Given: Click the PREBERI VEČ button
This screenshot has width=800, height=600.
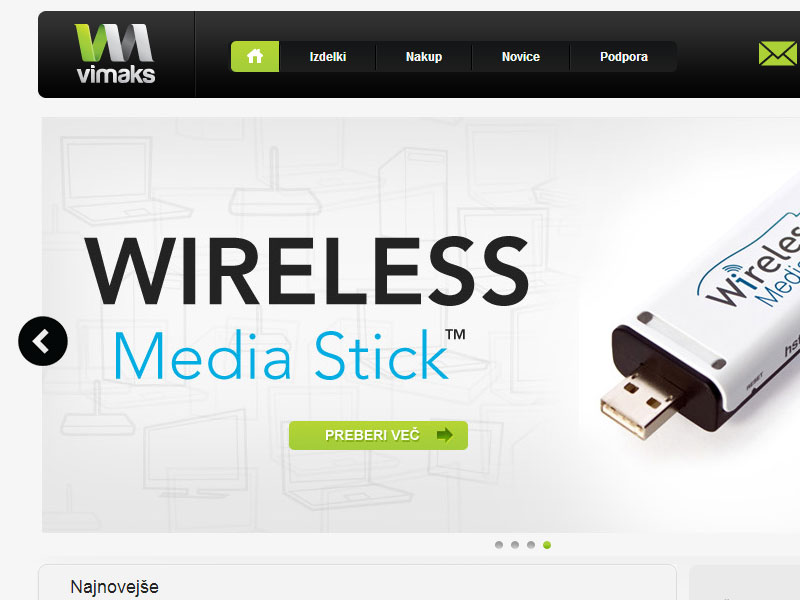Looking at the screenshot, I should (x=379, y=435).
